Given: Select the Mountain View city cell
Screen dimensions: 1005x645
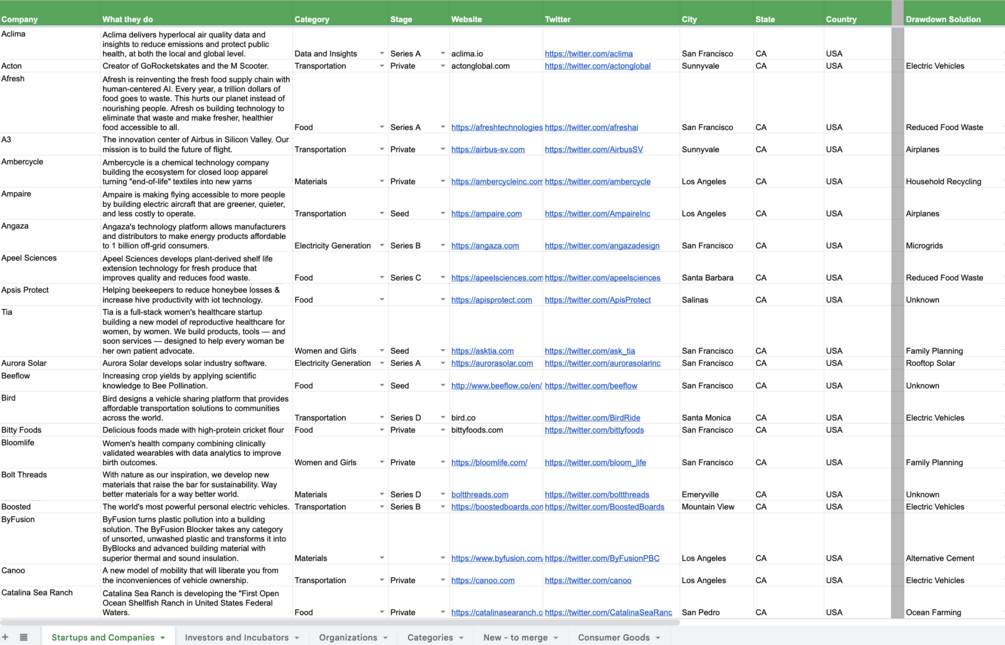Looking at the screenshot, I should click(x=716, y=507).
